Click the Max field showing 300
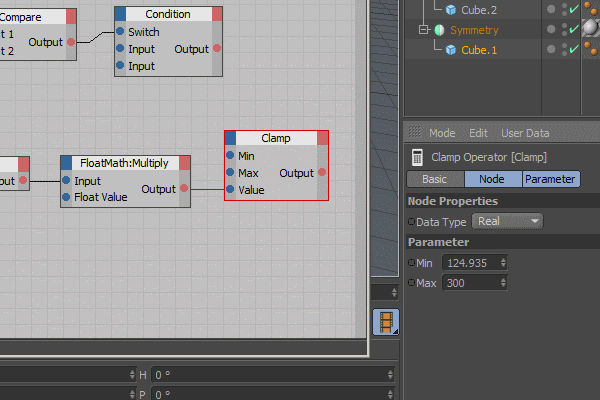The image size is (600, 400). (x=475, y=283)
